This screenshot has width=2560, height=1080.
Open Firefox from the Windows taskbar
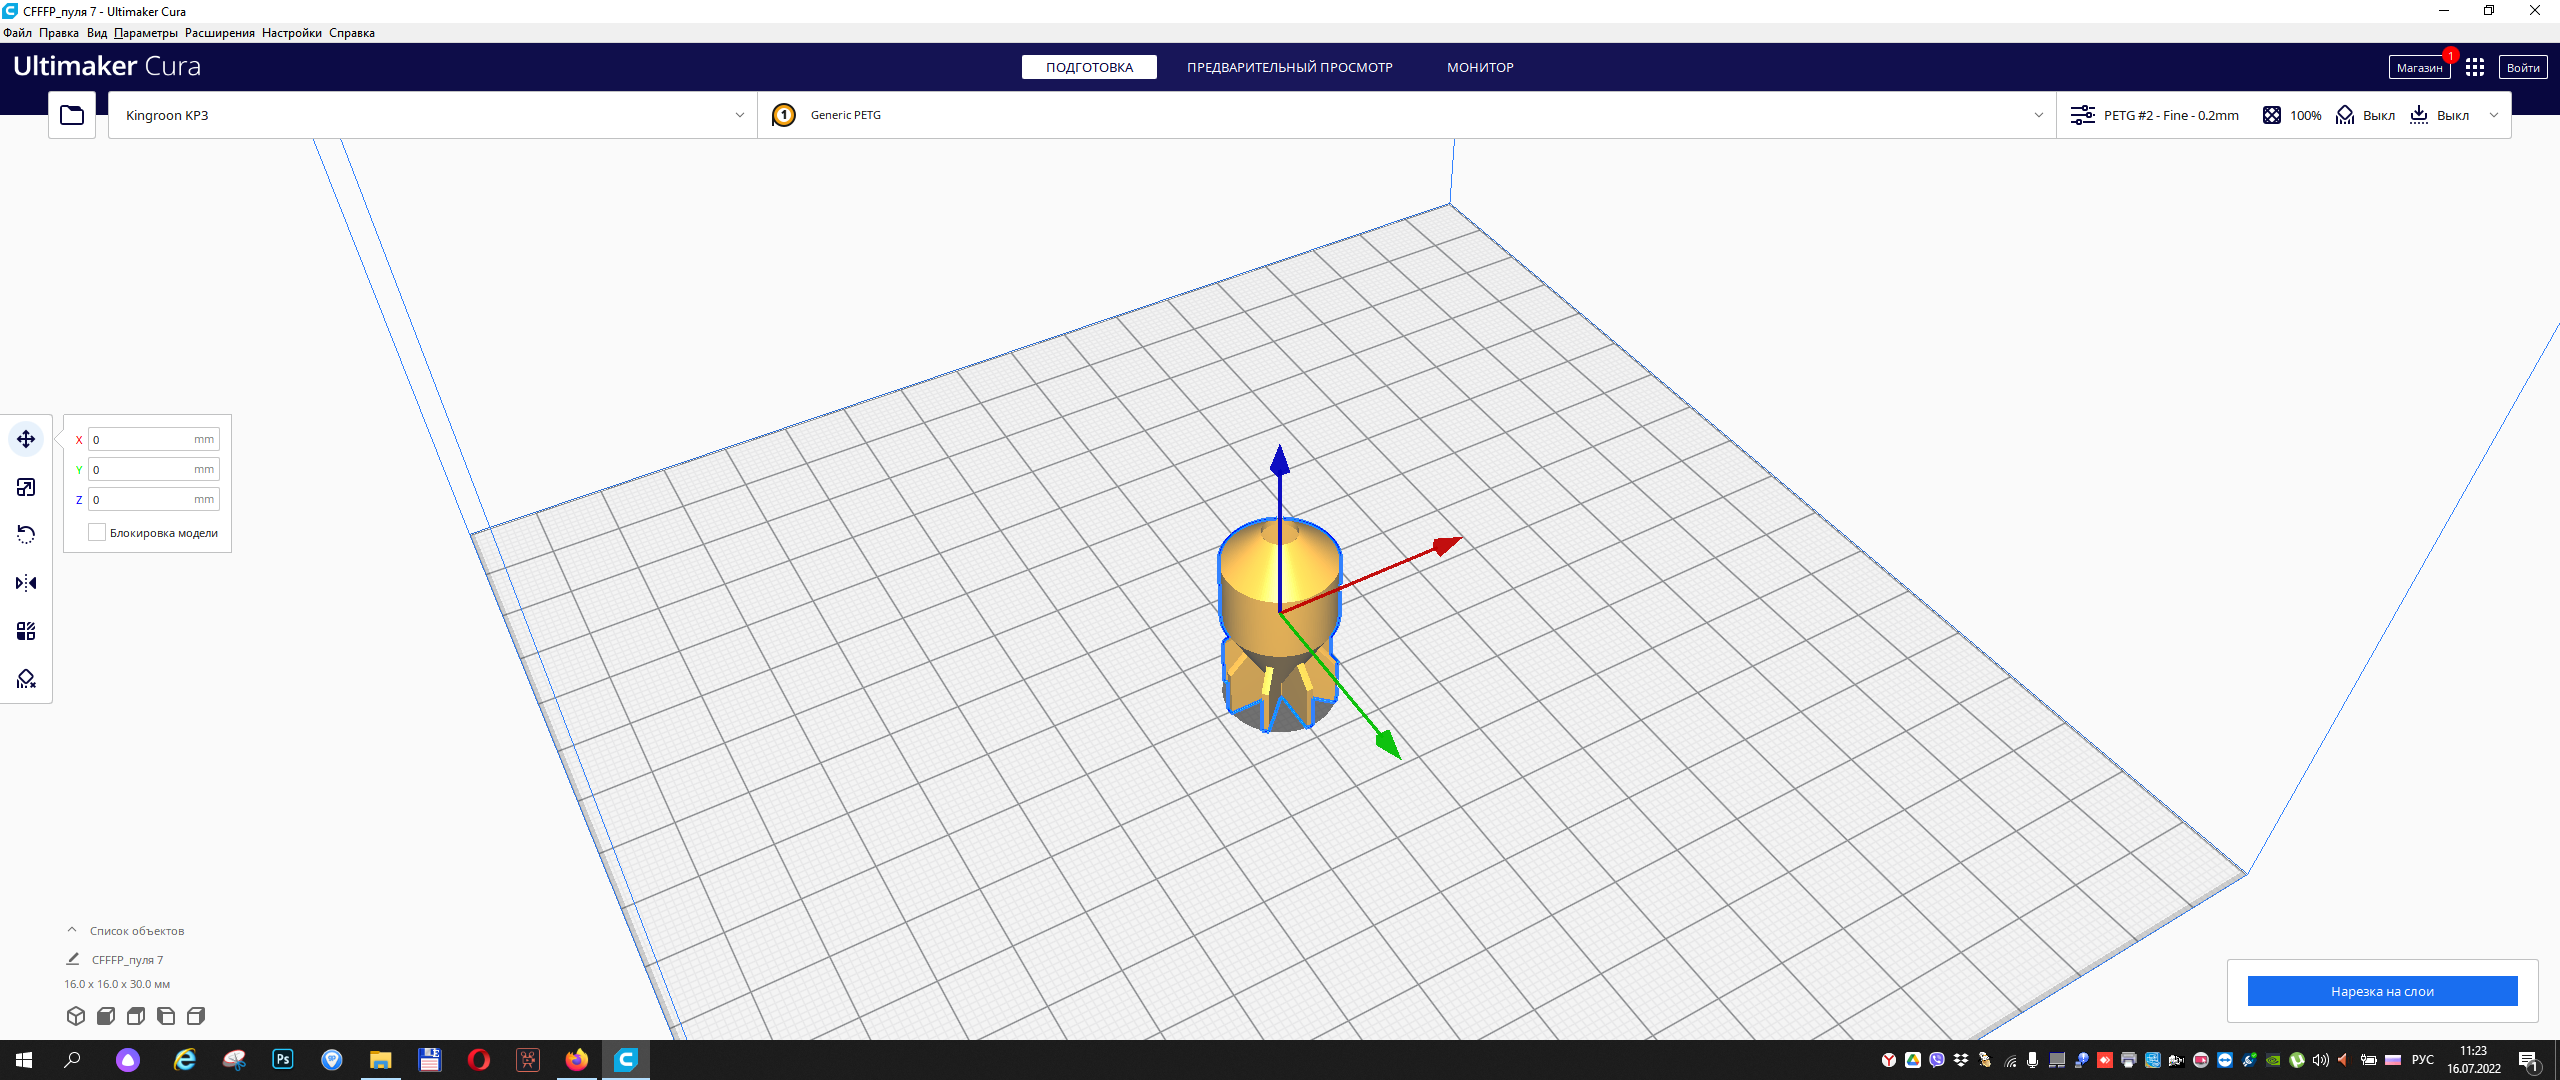[577, 1060]
